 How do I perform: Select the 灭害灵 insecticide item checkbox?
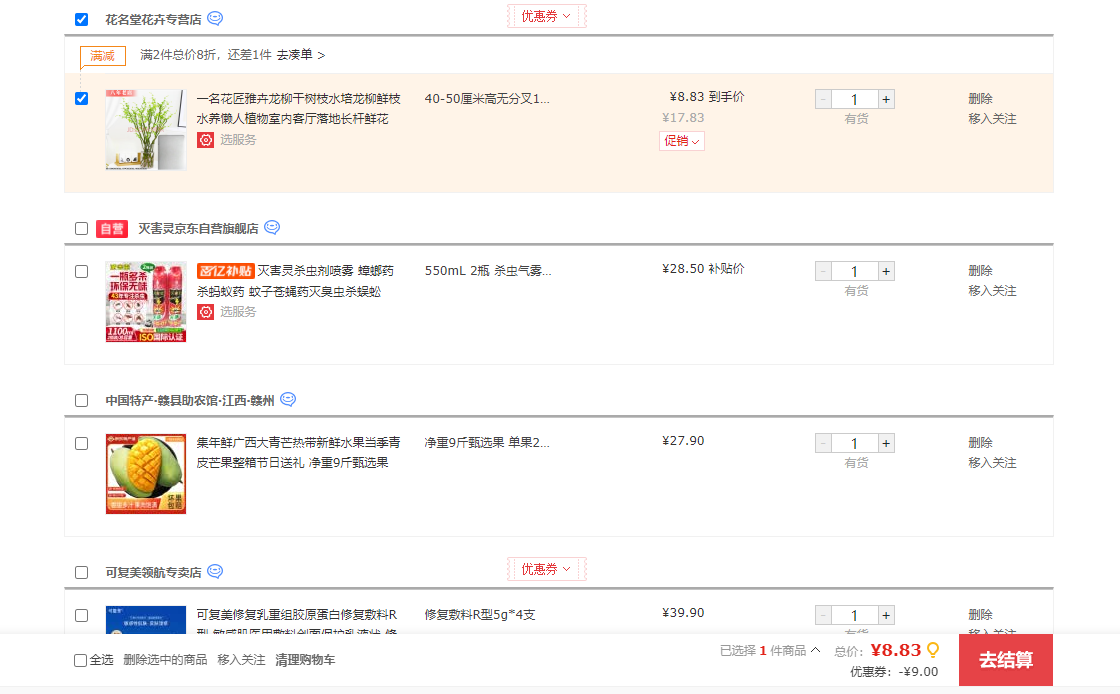(x=82, y=271)
